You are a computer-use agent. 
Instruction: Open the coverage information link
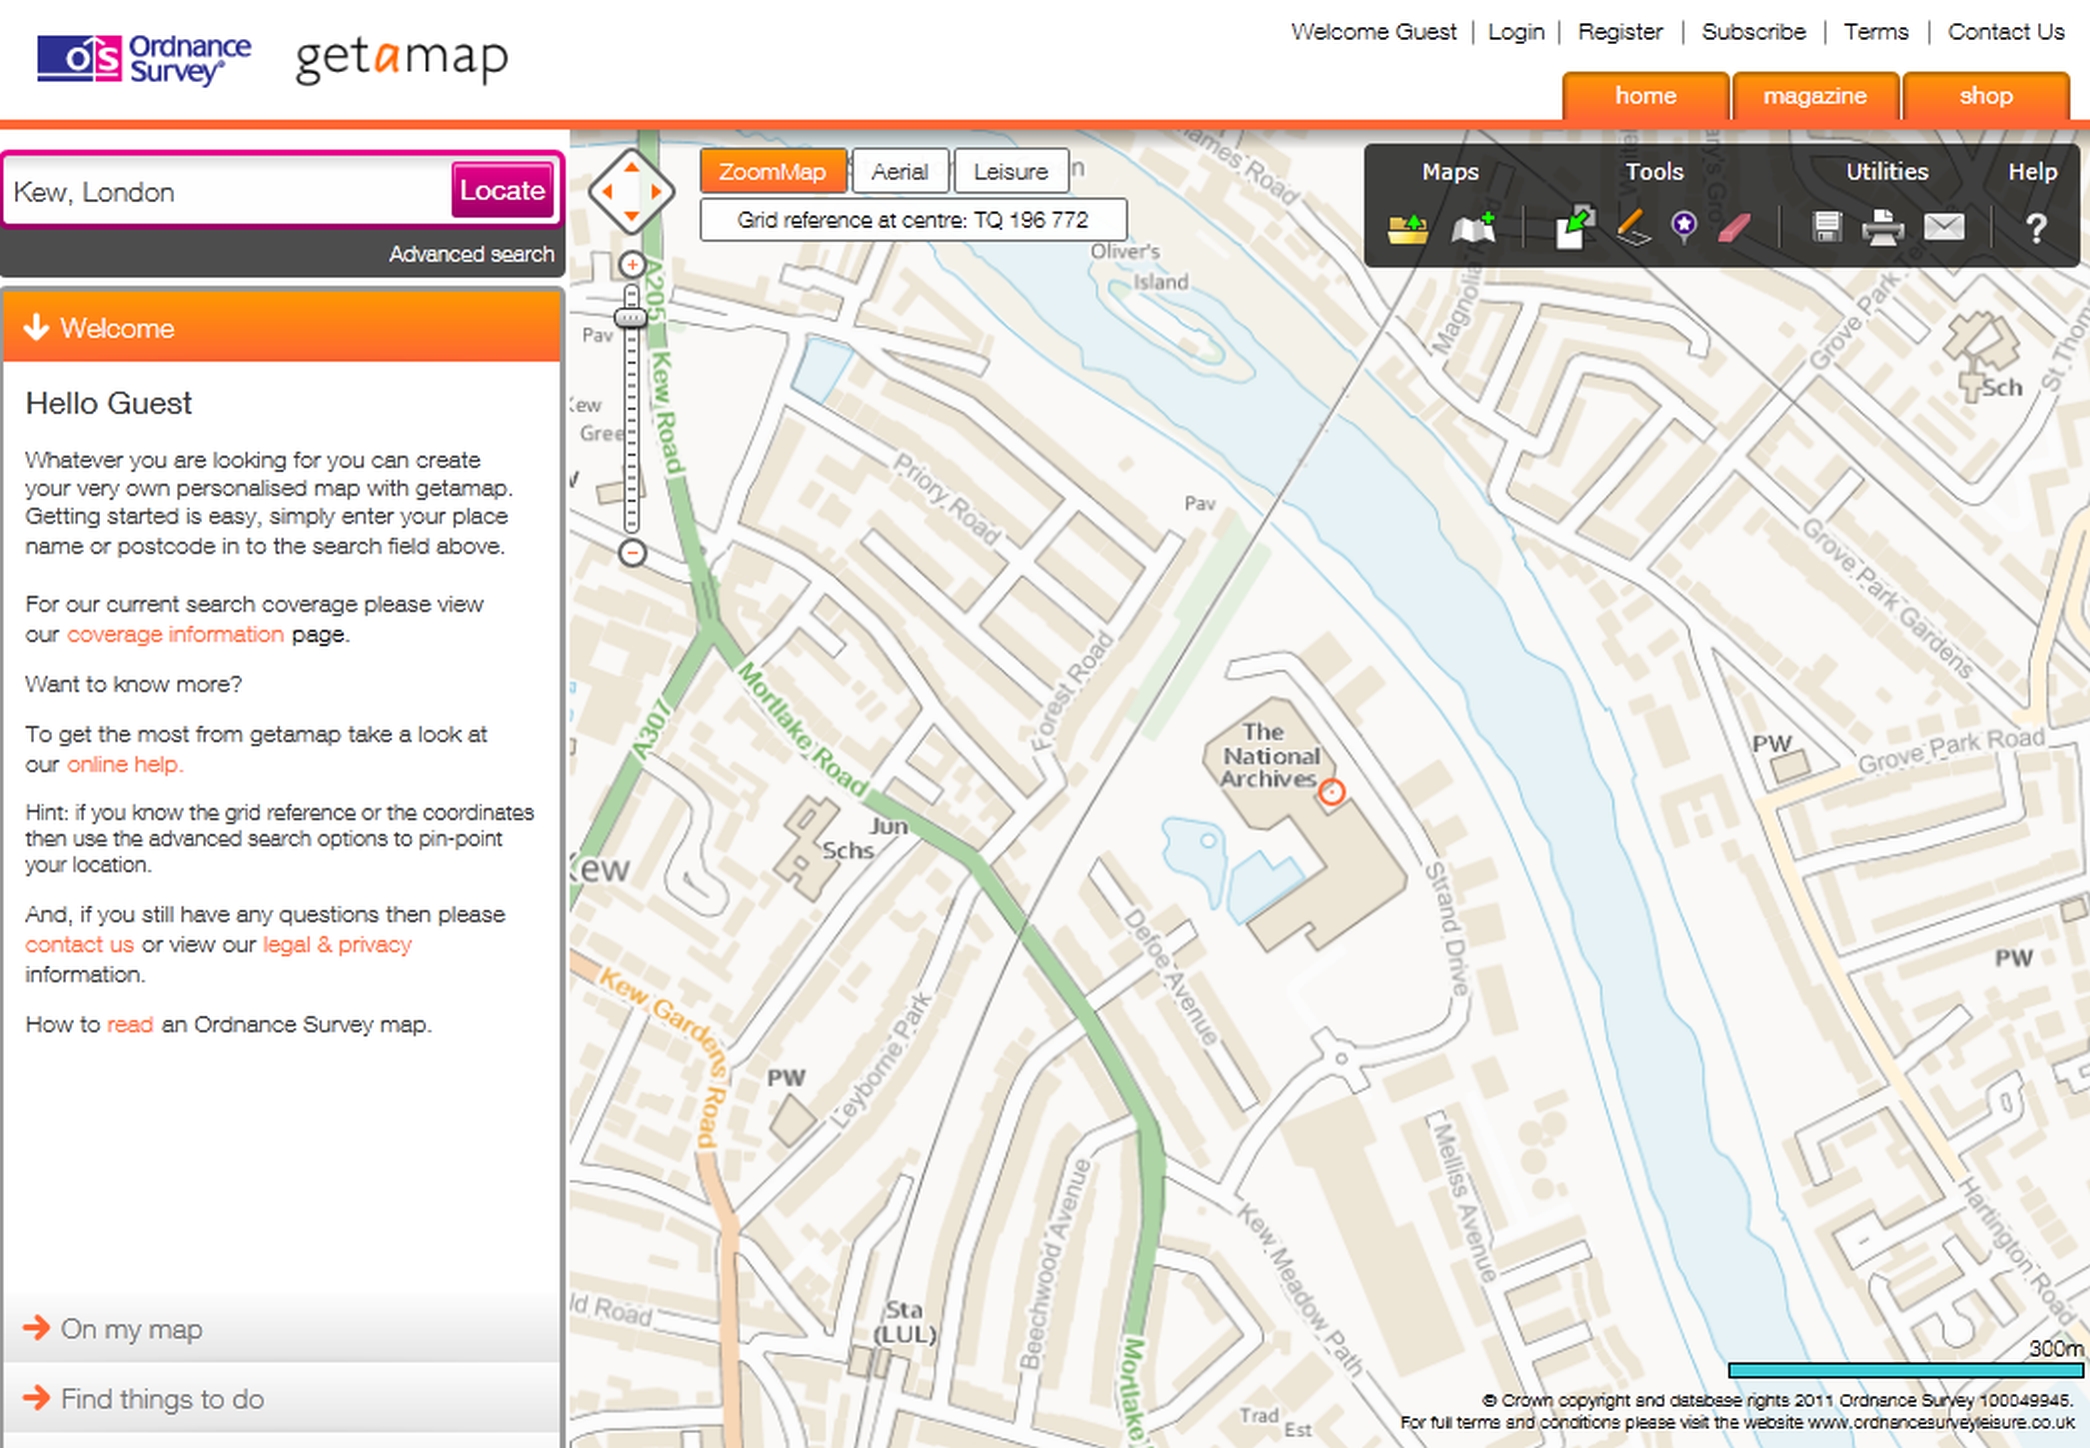click(x=175, y=634)
